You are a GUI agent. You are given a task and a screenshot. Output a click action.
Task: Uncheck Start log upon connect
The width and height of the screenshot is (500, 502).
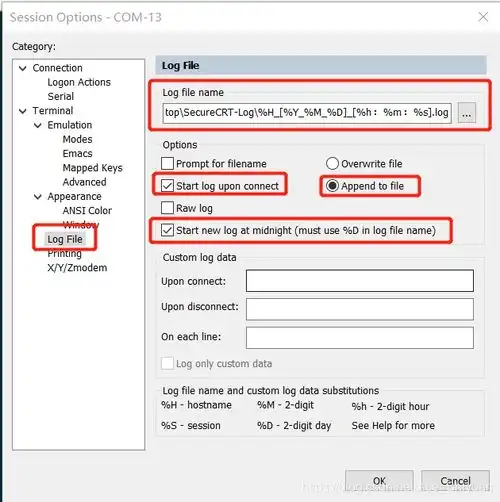pos(167,186)
